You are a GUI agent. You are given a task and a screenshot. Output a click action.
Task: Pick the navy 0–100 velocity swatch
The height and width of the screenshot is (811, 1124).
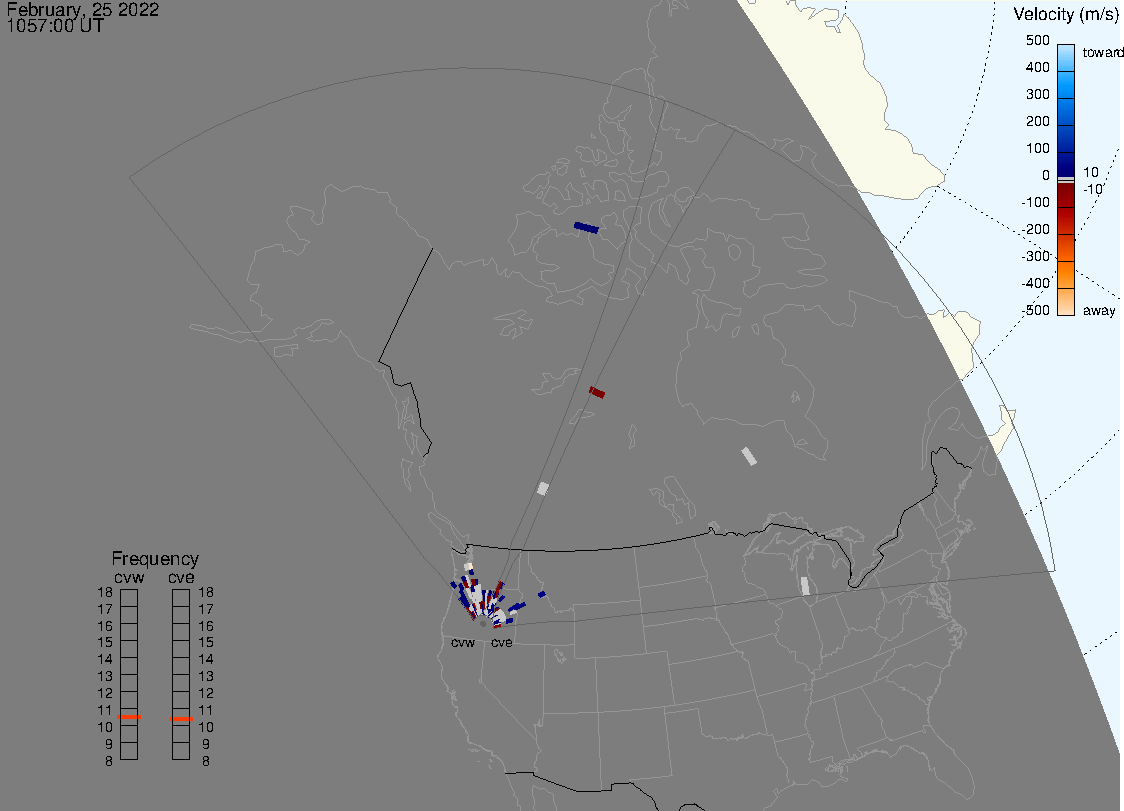(x=1066, y=166)
